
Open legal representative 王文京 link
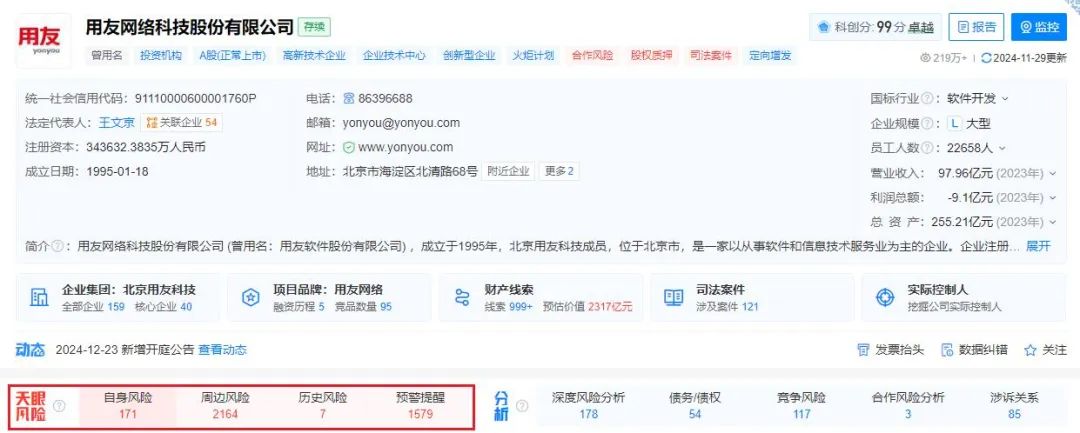(116, 123)
